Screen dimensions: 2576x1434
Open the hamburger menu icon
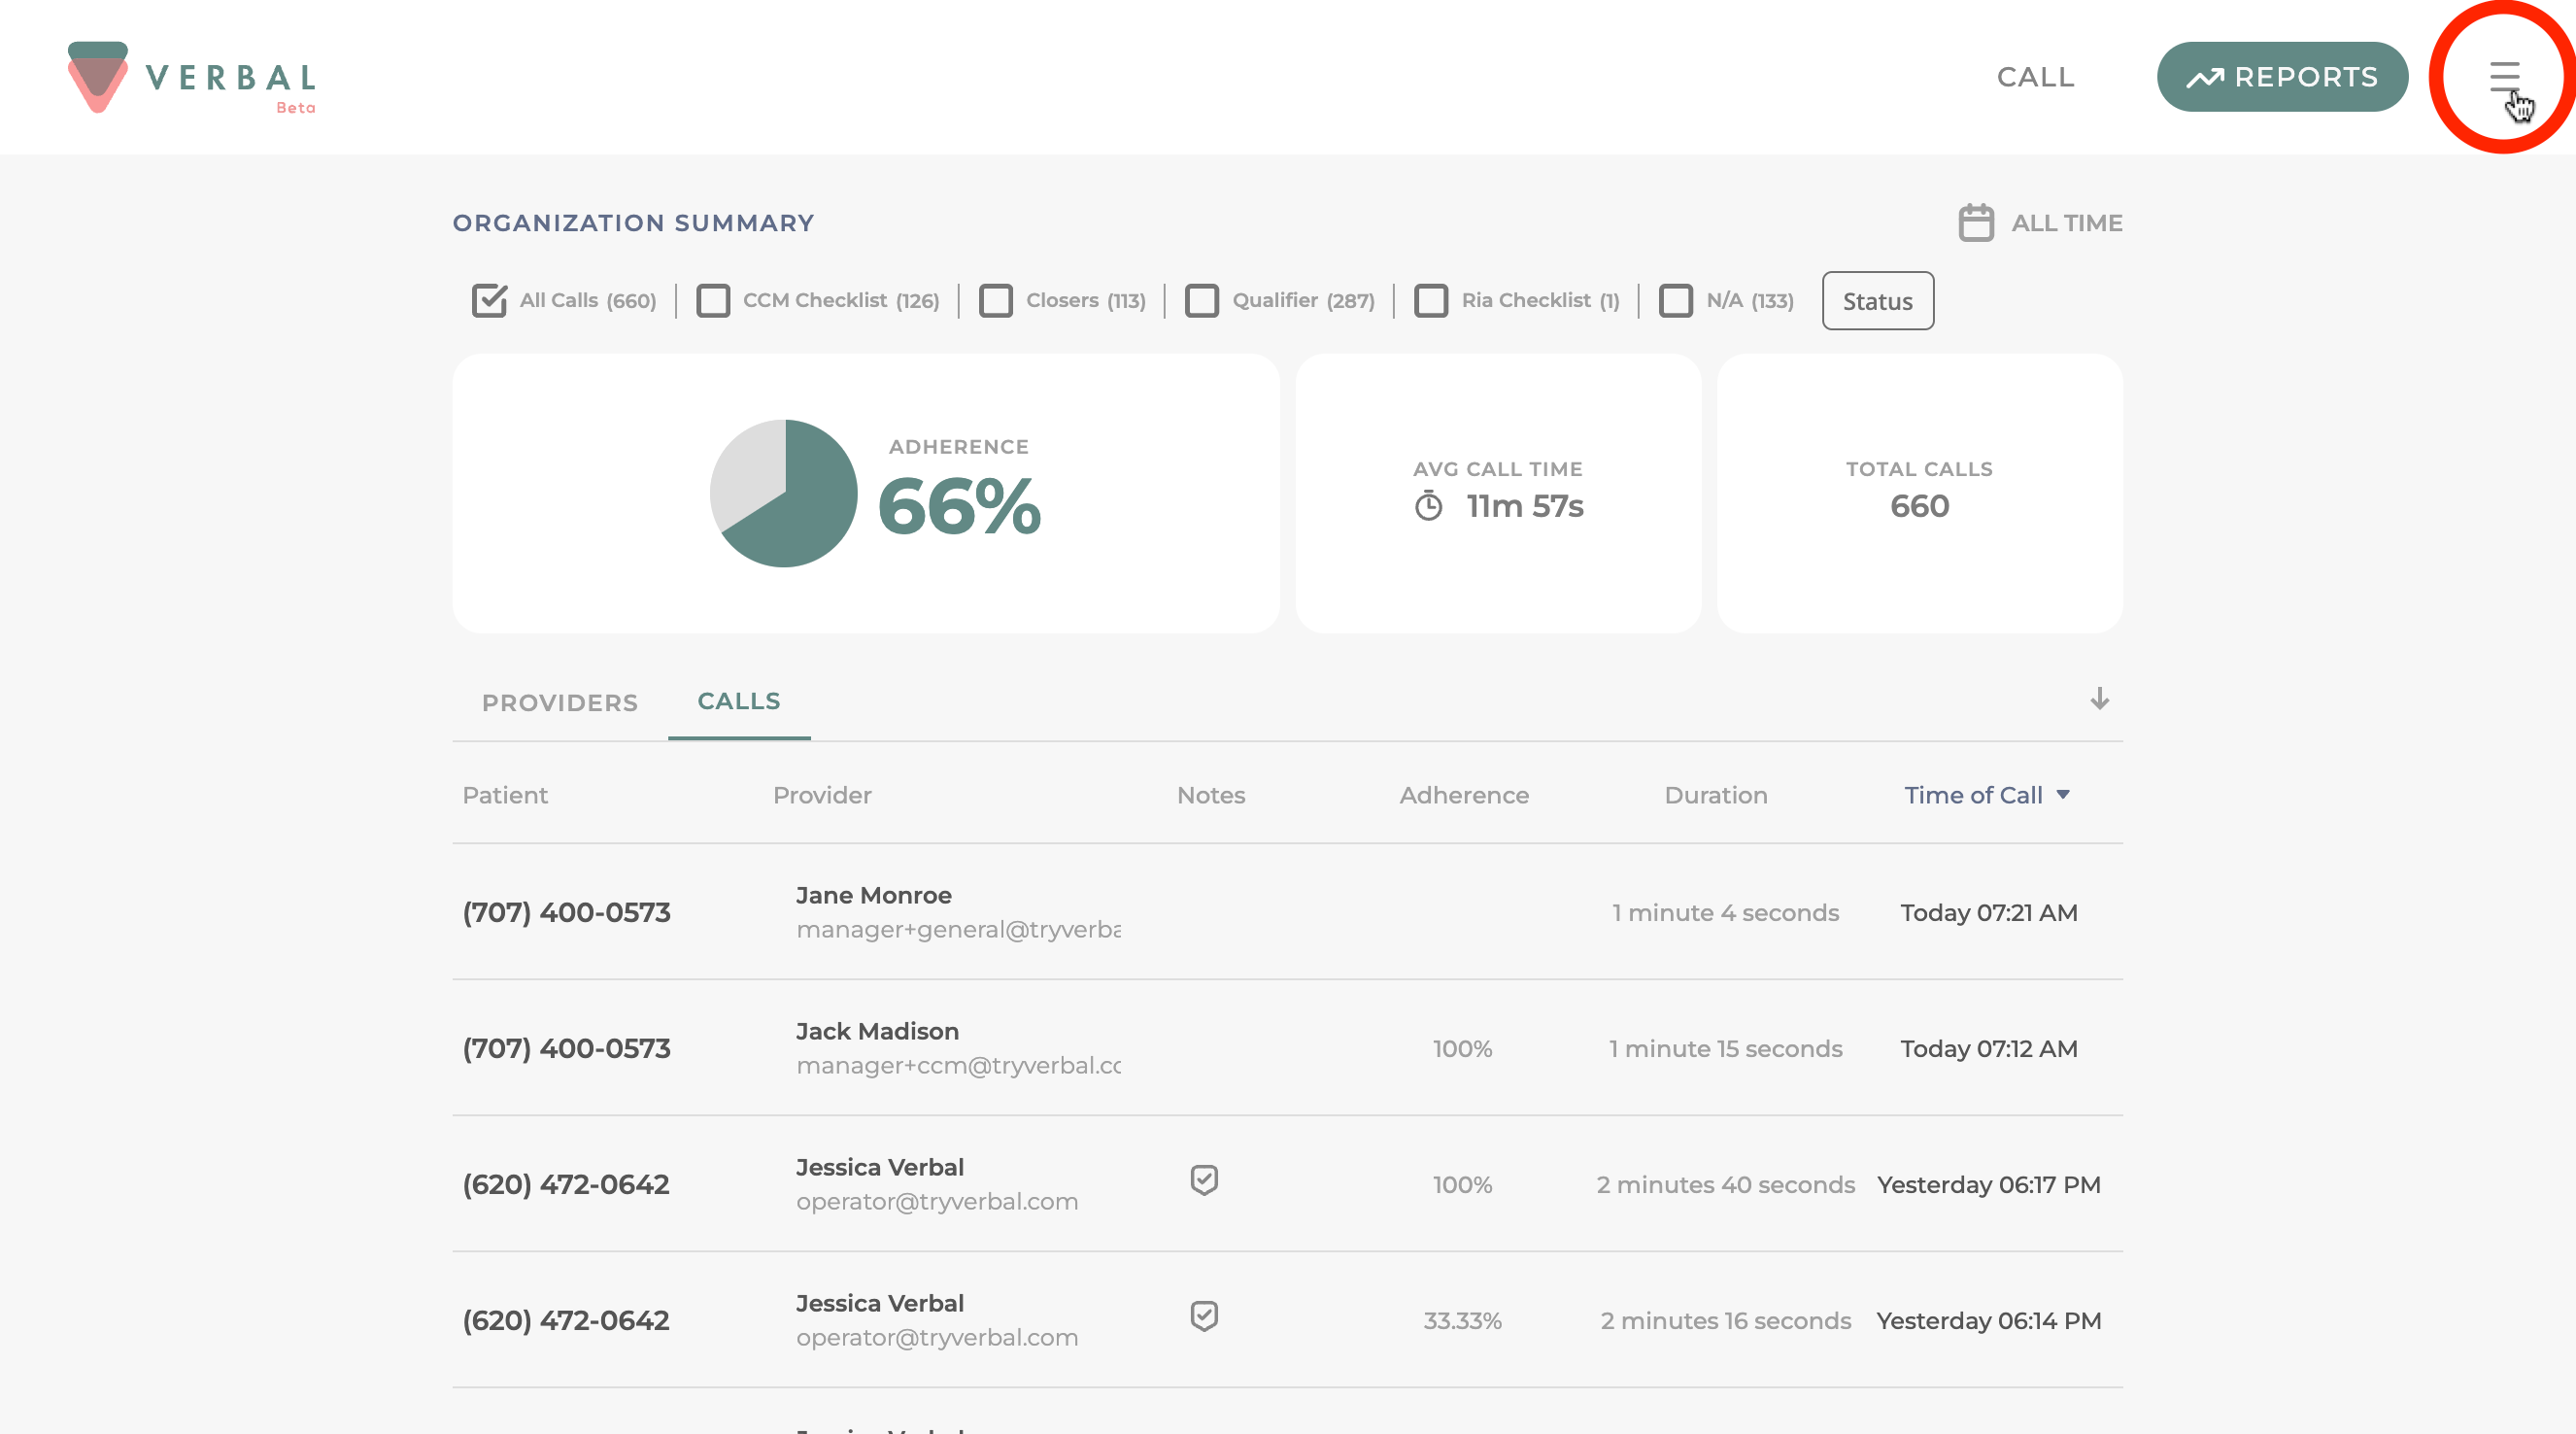2503,76
